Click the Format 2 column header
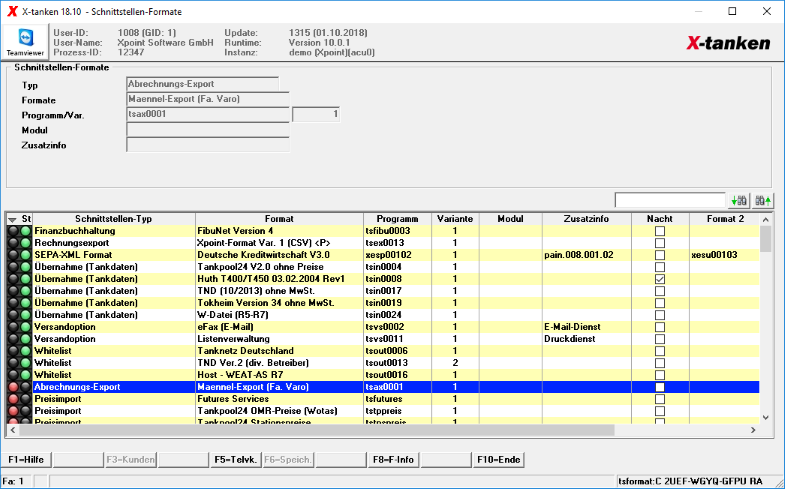The height and width of the screenshot is (489, 785). 725,219
